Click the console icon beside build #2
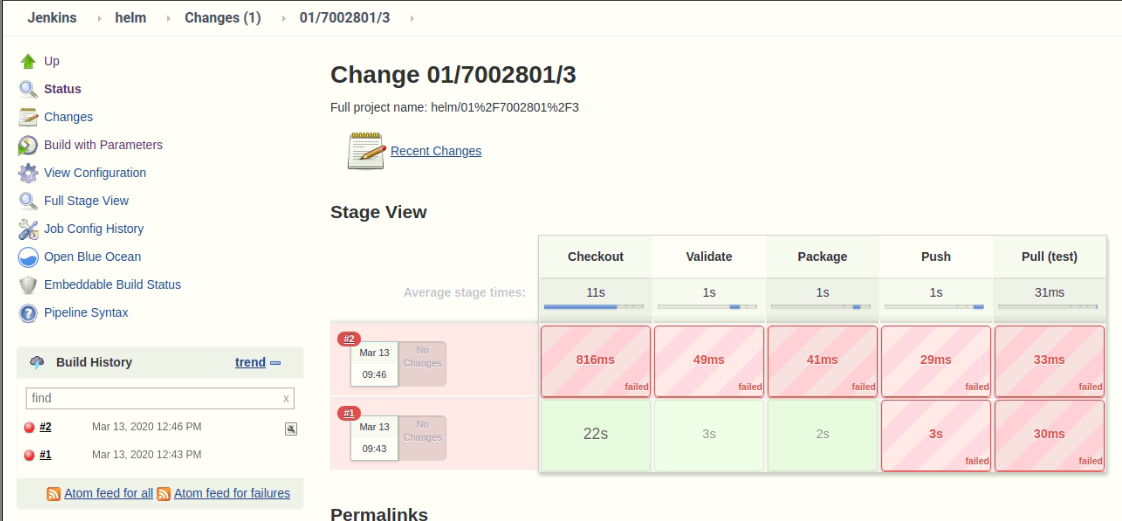 [291, 429]
